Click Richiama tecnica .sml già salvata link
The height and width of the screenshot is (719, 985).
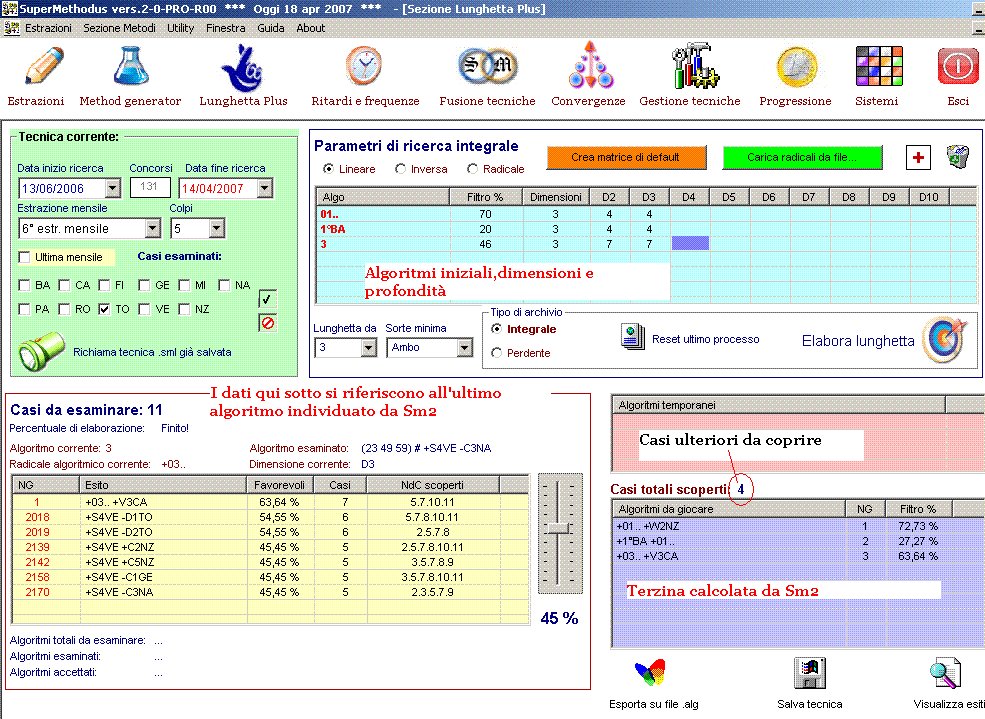152,352
